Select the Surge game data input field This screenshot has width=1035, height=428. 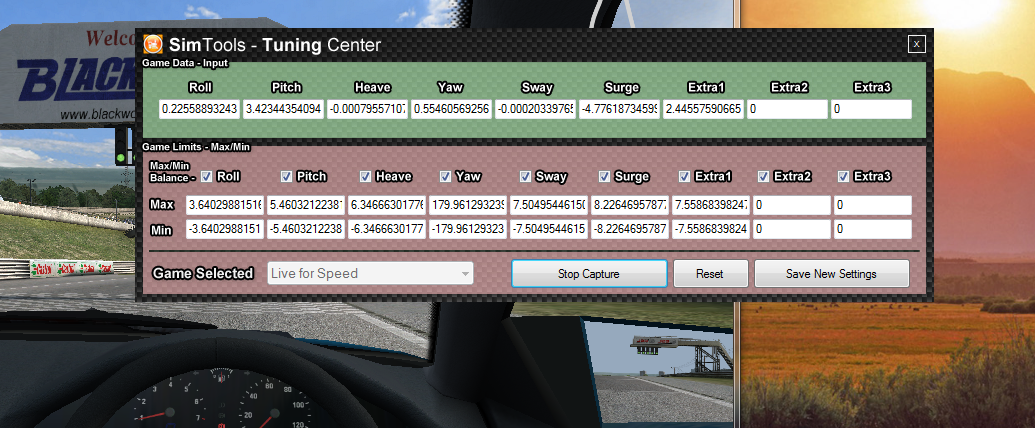(619, 110)
